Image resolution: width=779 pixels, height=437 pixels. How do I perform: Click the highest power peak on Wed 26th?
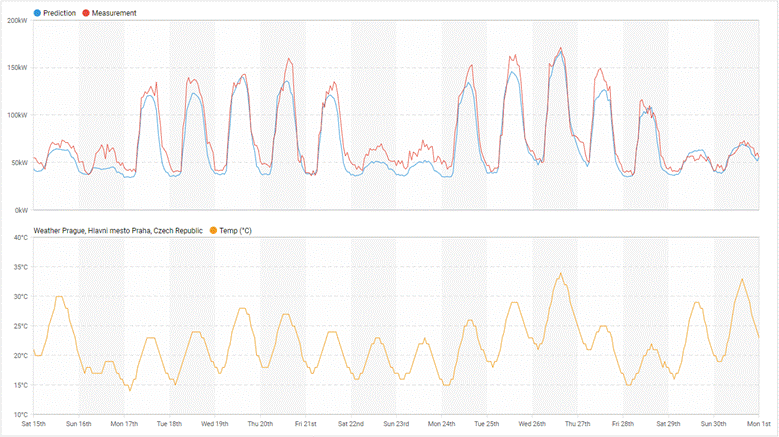(561, 48)
